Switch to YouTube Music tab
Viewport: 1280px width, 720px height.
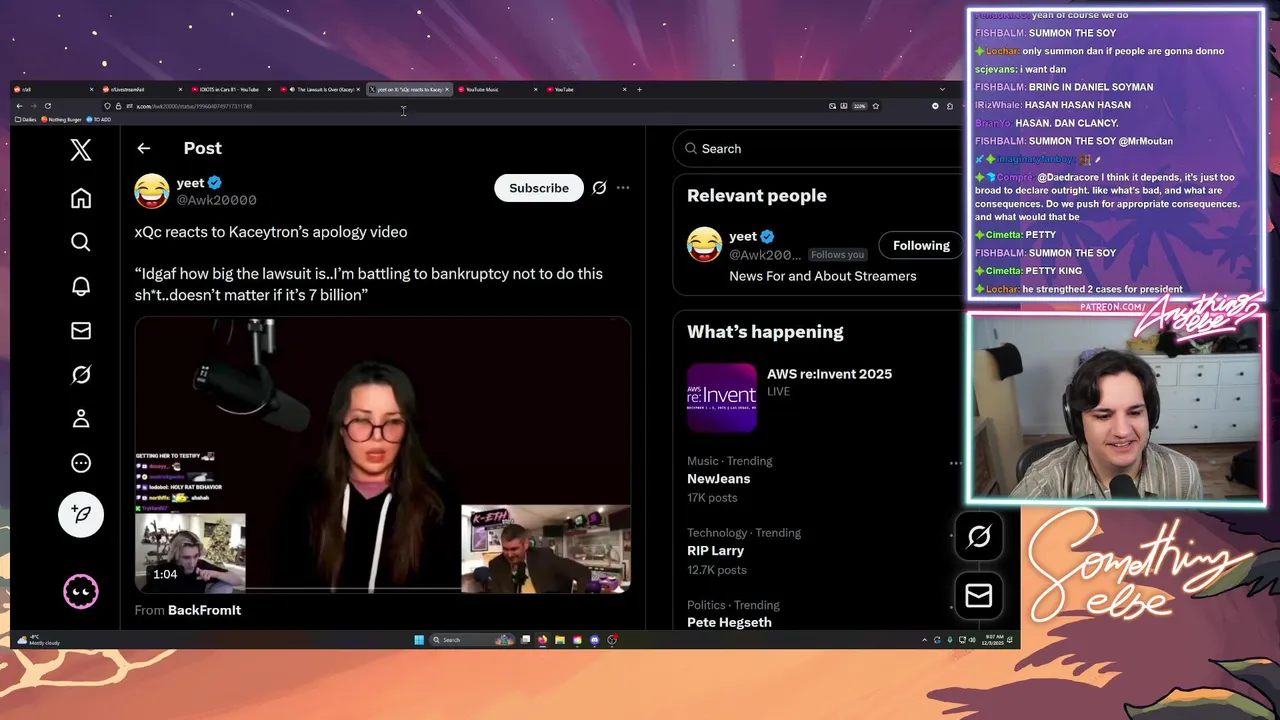click(498, 90)
